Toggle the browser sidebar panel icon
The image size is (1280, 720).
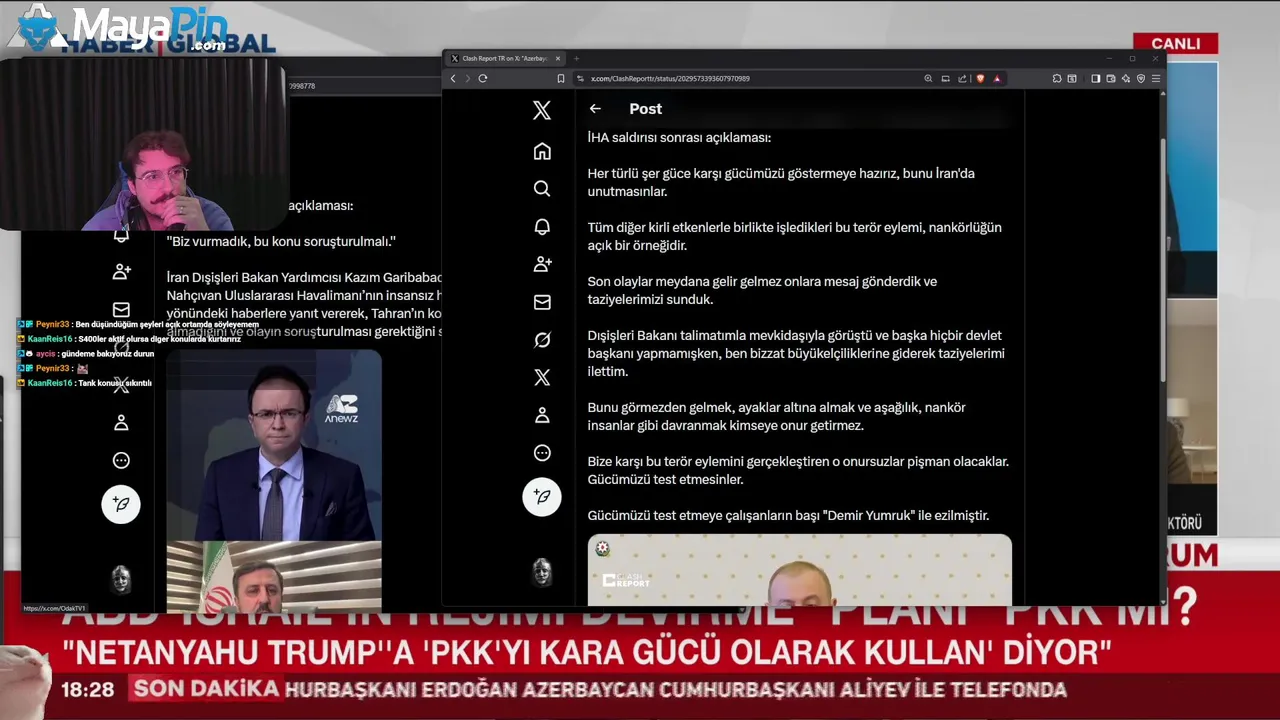coord(1096,78)
